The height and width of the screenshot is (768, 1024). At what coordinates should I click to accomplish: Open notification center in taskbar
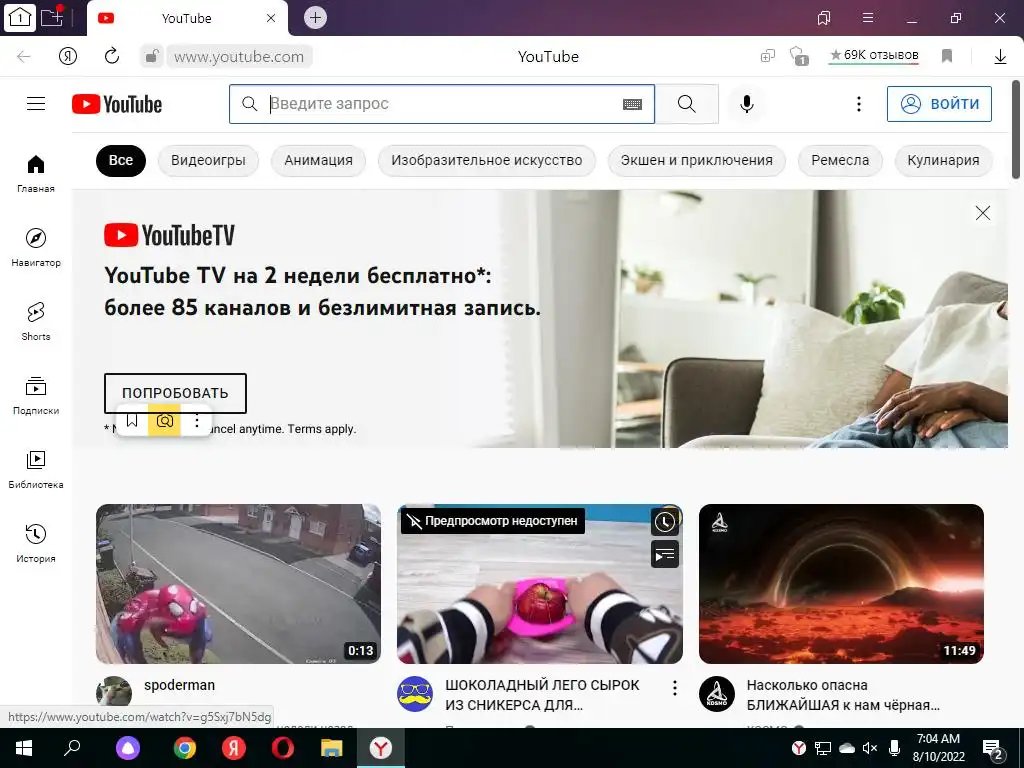(993, 749)
